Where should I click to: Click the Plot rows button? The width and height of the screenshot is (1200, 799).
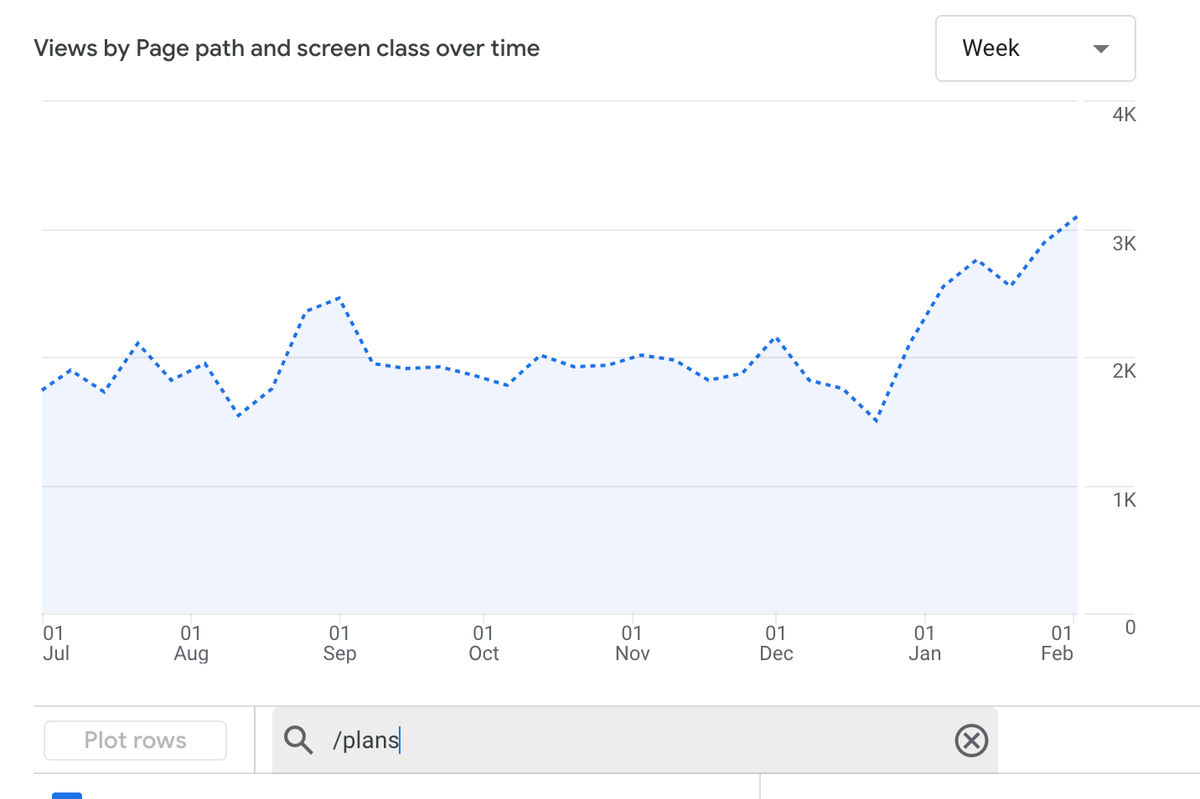click(135, 740)
